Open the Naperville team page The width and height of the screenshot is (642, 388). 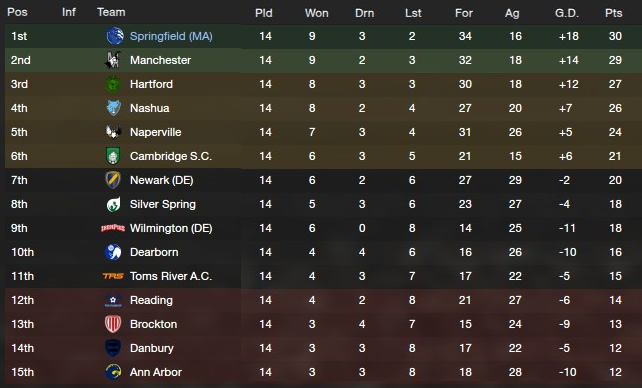156,132
